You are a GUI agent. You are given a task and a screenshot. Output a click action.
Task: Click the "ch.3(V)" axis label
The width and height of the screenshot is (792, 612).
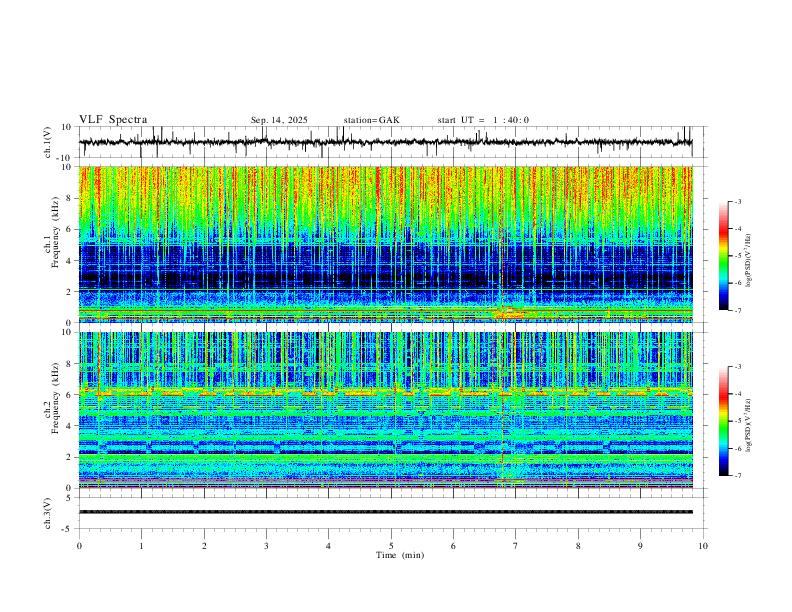(48, 513)
